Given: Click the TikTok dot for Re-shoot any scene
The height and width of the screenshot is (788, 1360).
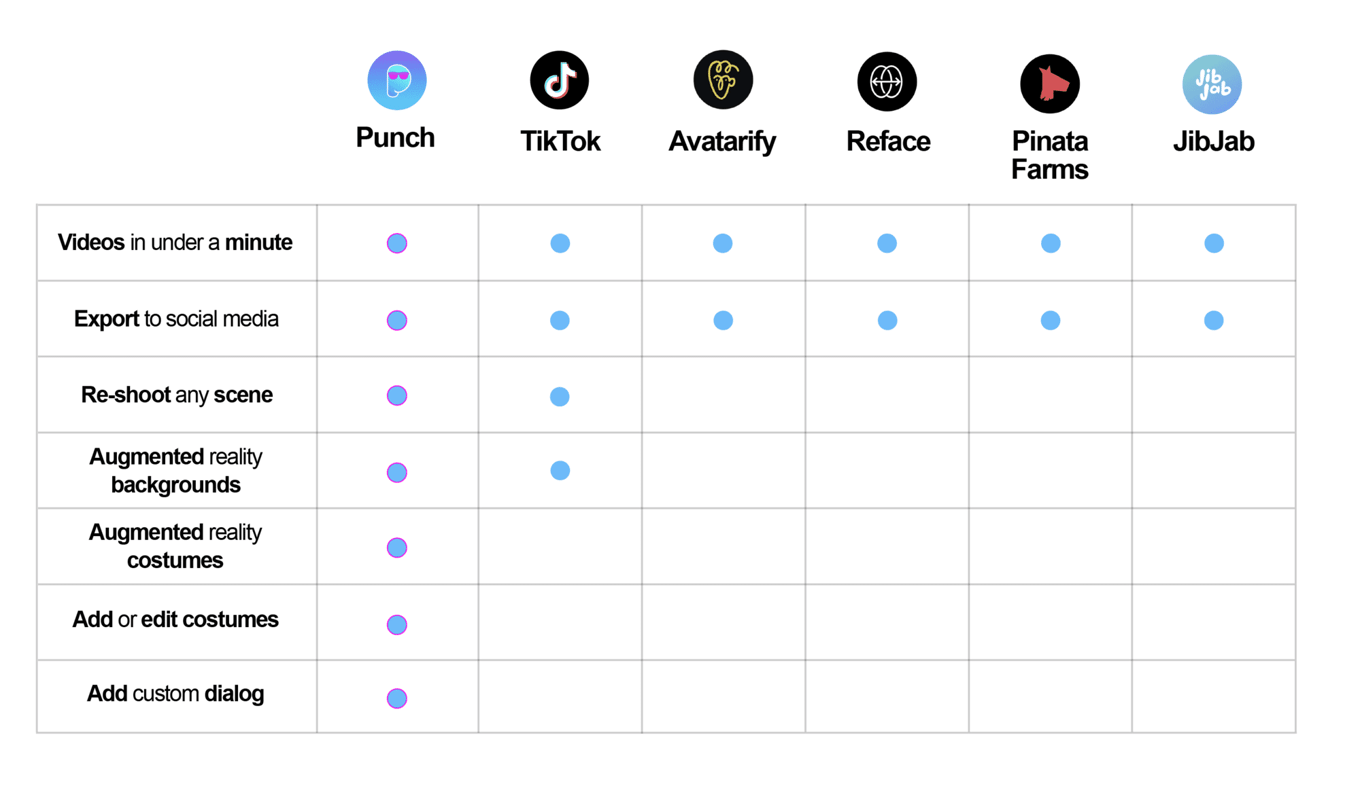Looking at the screenshot, I should [x=560, y=396].
